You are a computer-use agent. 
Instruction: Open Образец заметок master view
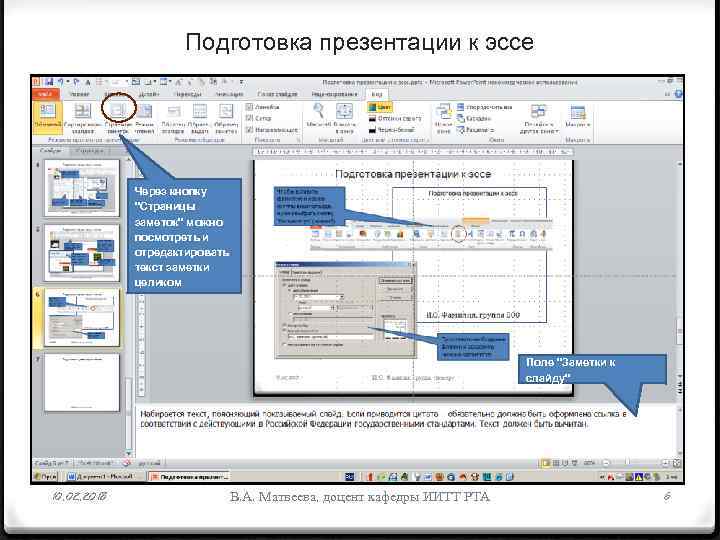225,118
